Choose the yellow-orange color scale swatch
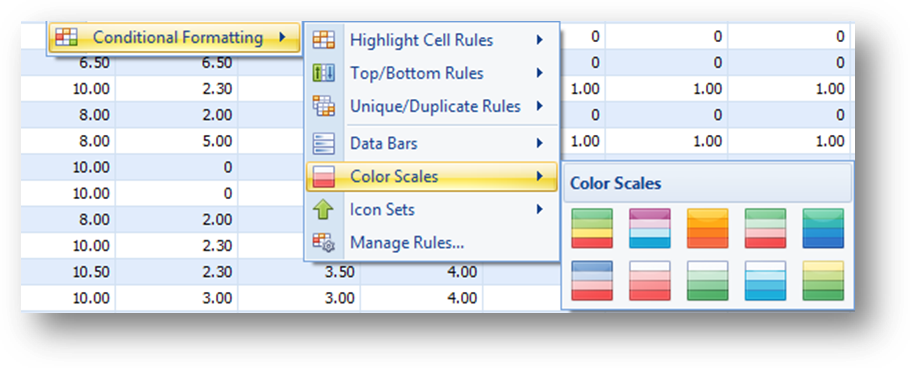Image resolution: width=910 pixels, height=368 pixels. (x=707, y=229)
